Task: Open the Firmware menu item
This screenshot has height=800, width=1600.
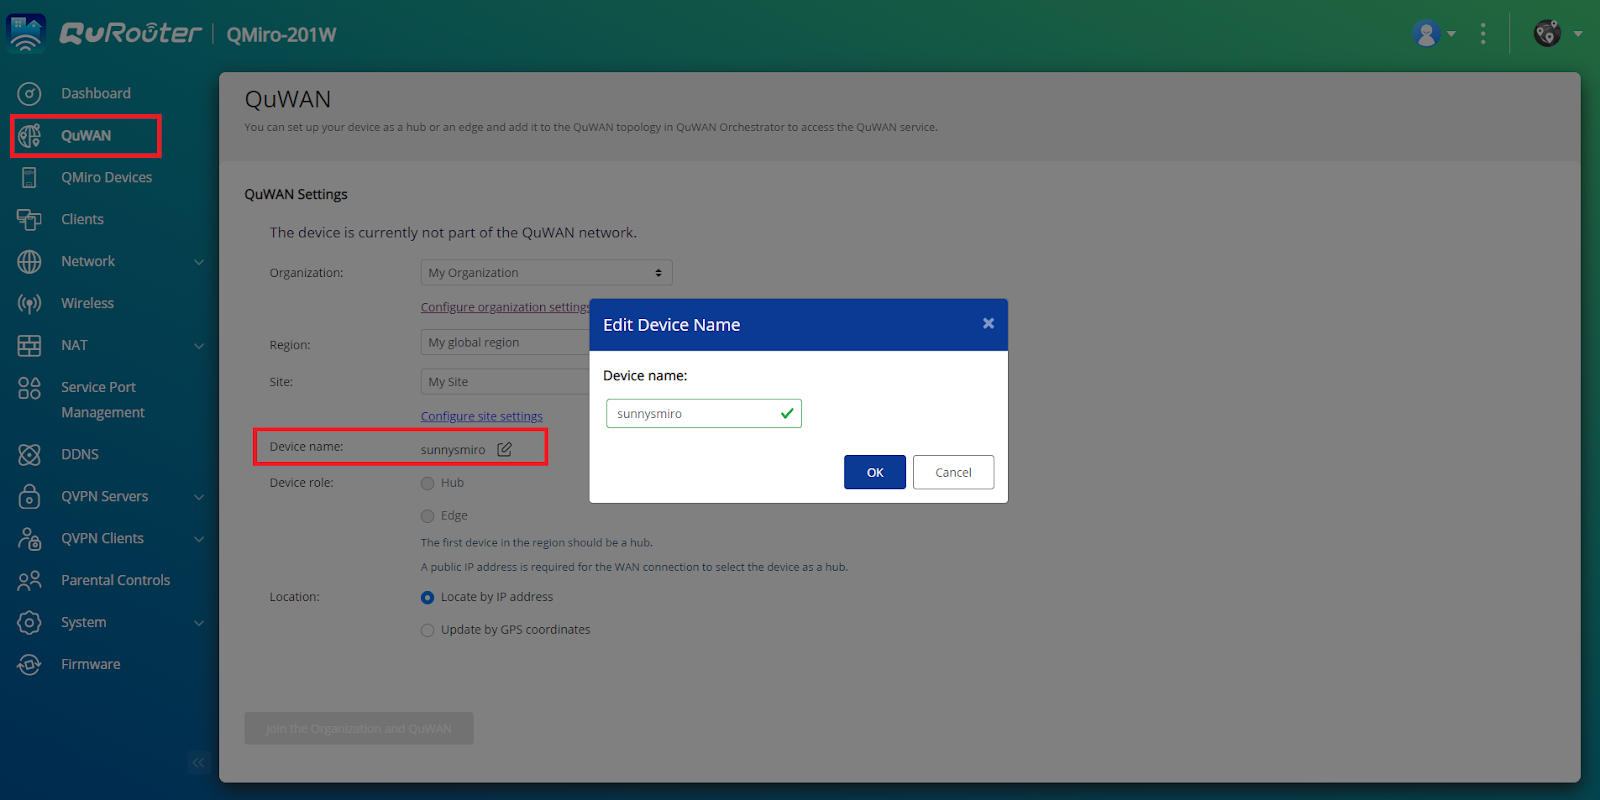Action: tap(91, 665)
